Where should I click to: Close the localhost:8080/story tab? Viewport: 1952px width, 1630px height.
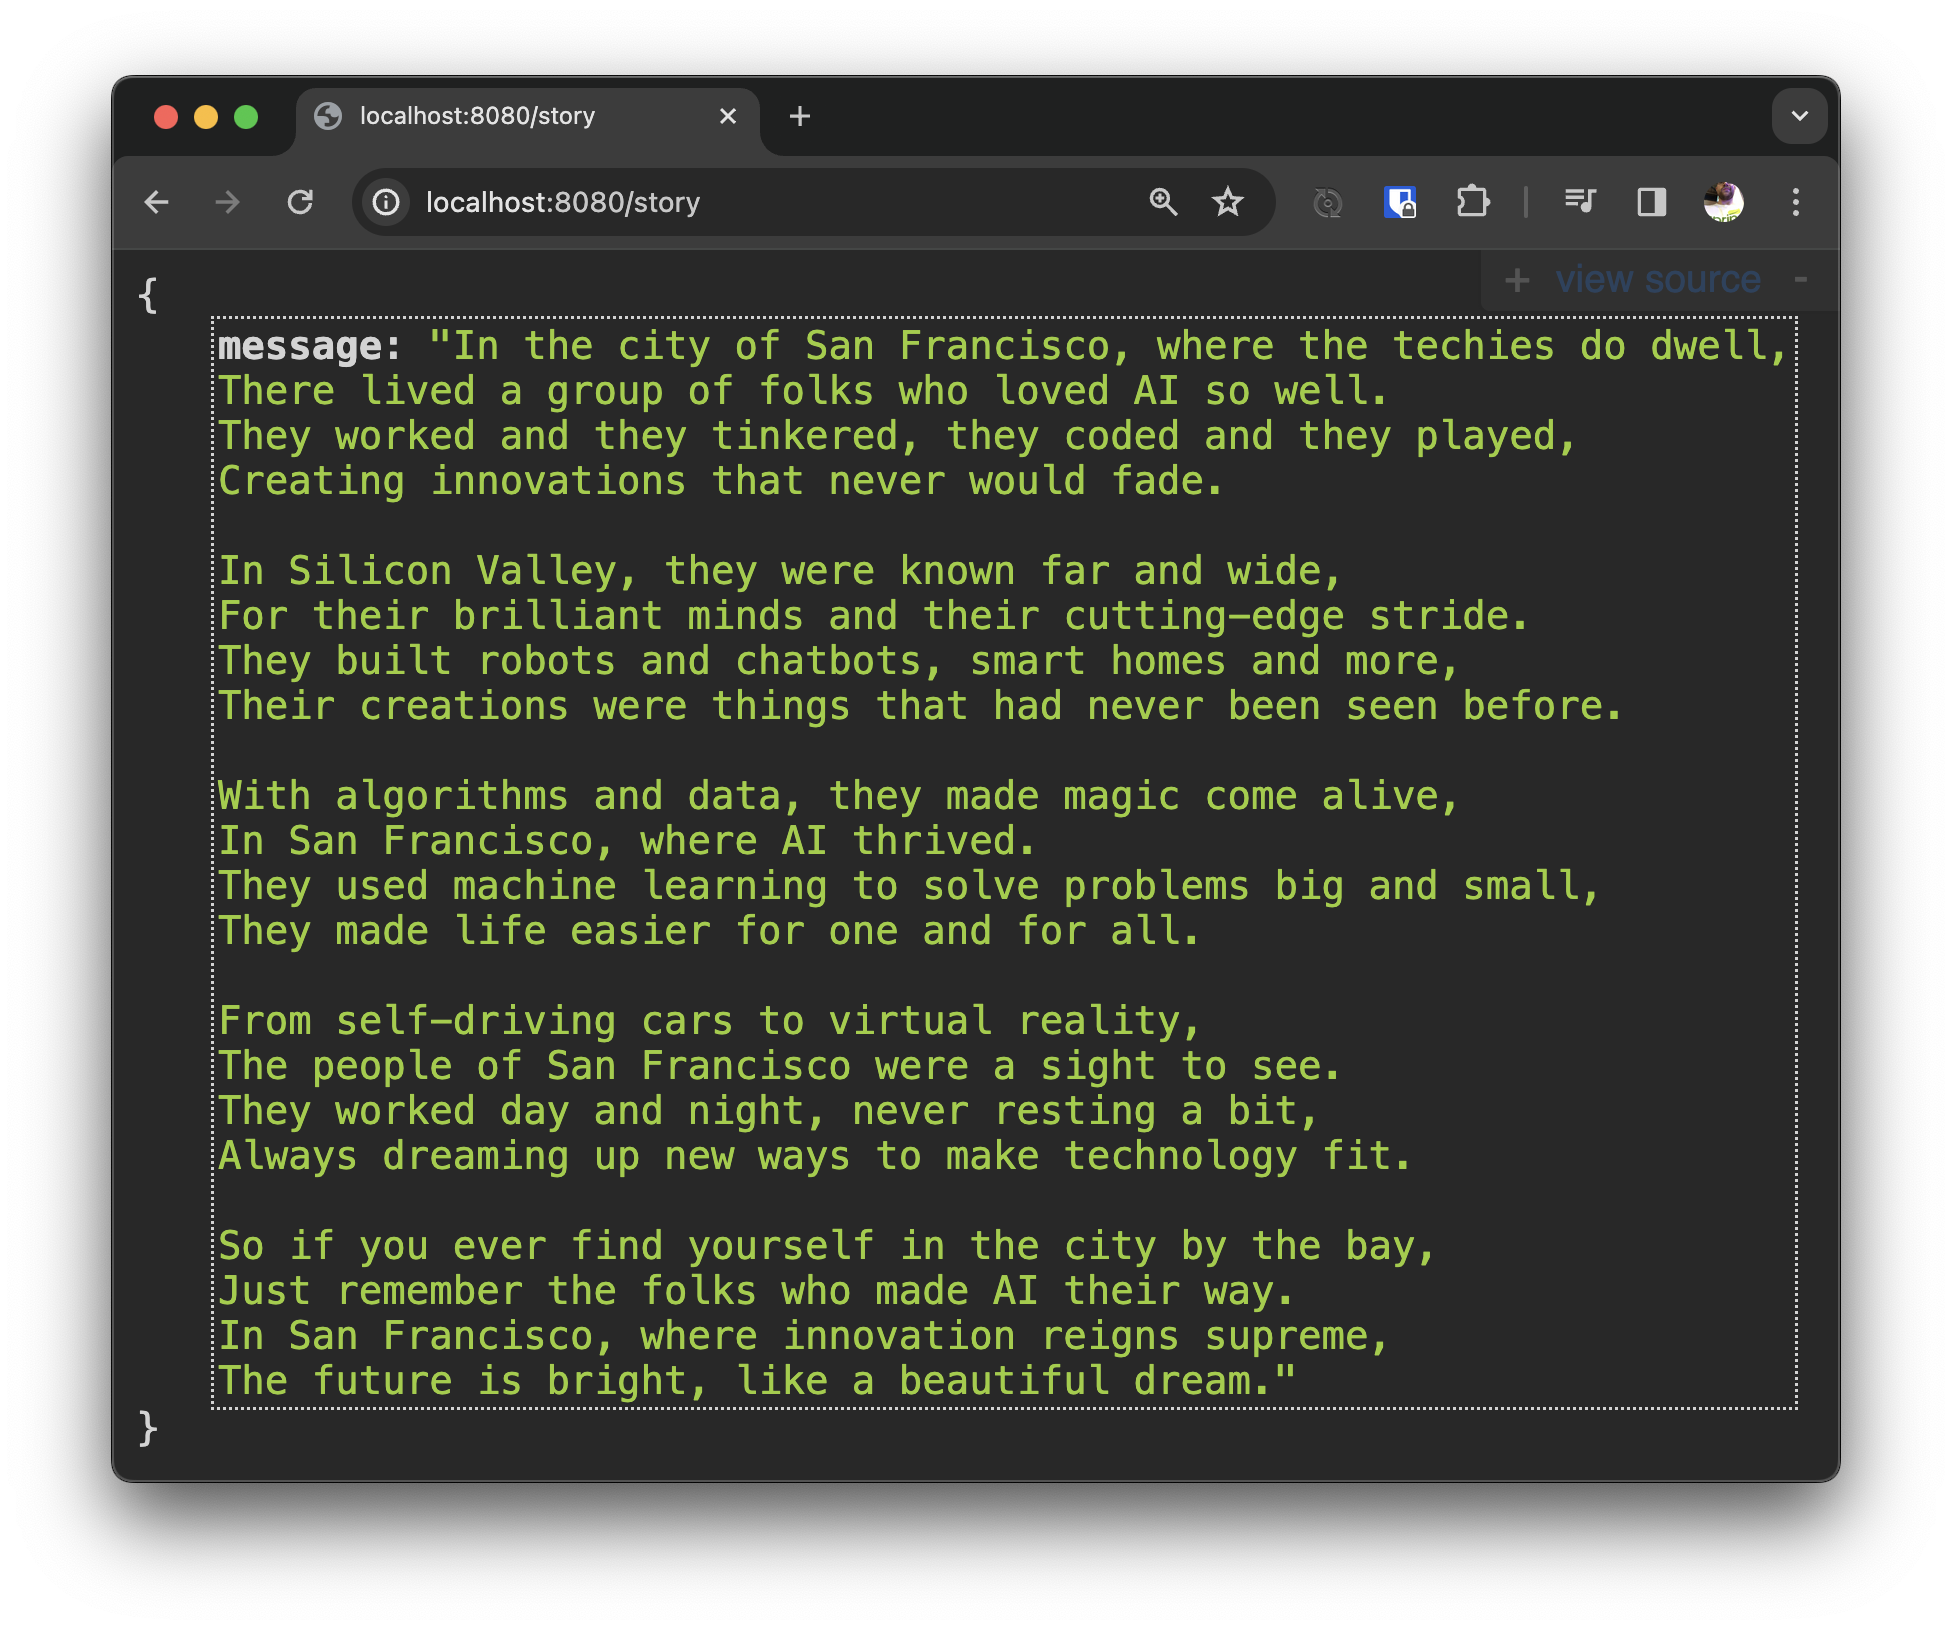coord(728,116)
